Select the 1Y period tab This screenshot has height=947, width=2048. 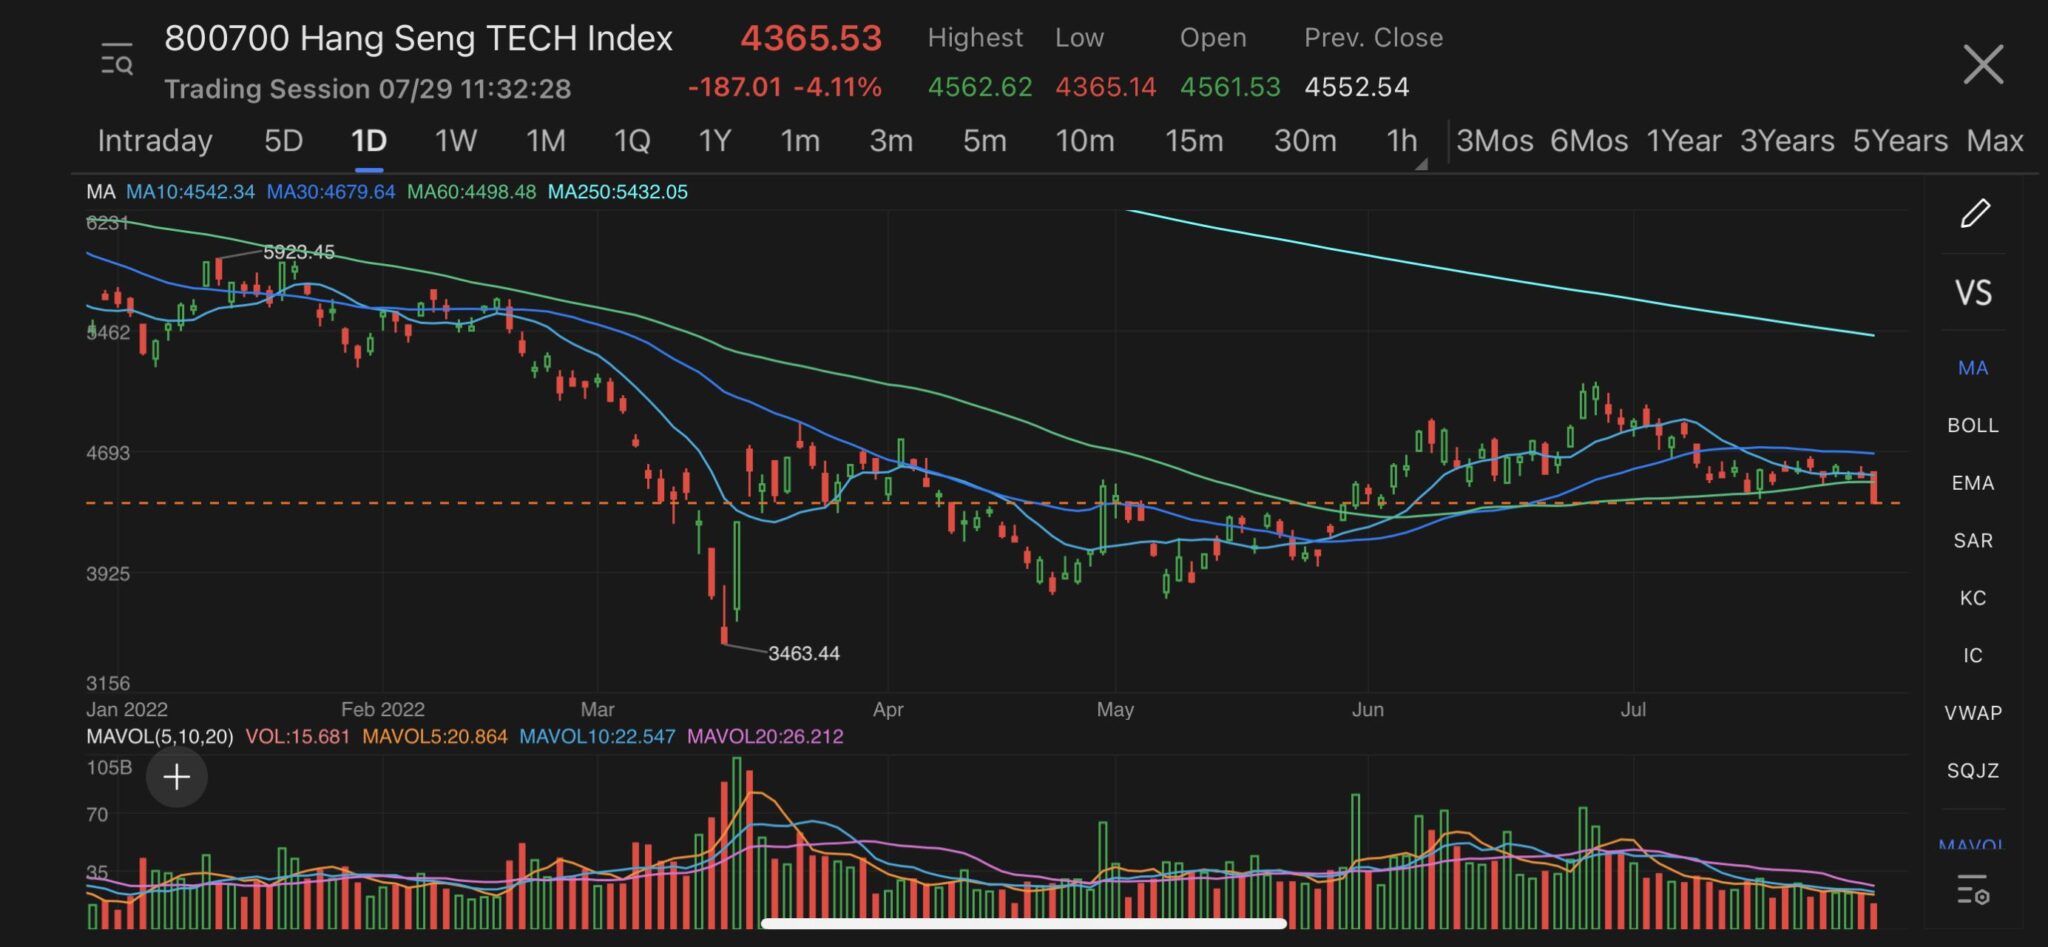point(715,141)
